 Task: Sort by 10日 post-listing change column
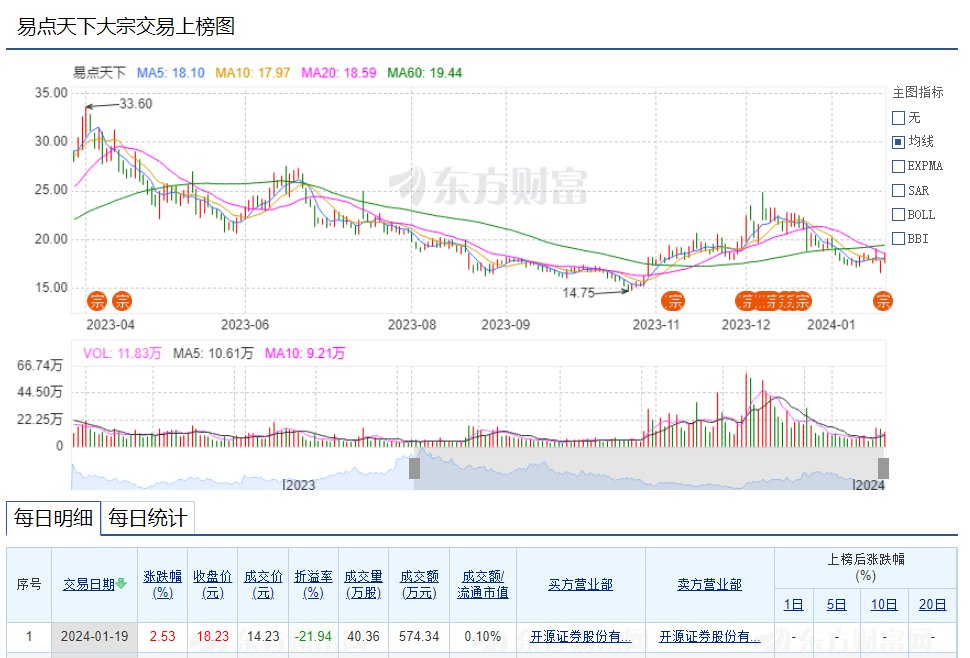point(884,604)
